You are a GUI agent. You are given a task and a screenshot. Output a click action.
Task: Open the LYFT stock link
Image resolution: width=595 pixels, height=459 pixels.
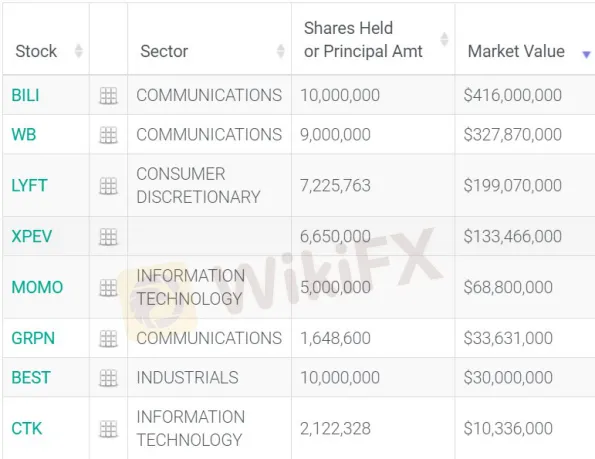click(x=30, y=185)
